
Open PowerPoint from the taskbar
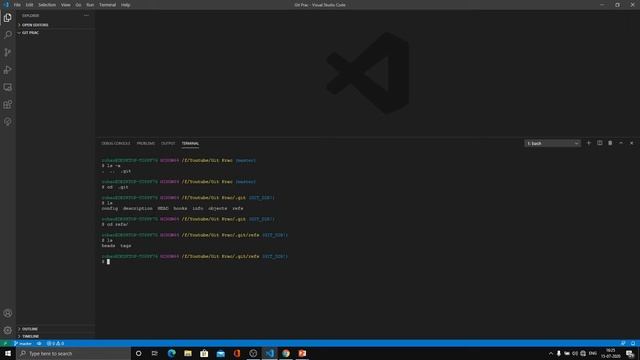coord(302,353)
